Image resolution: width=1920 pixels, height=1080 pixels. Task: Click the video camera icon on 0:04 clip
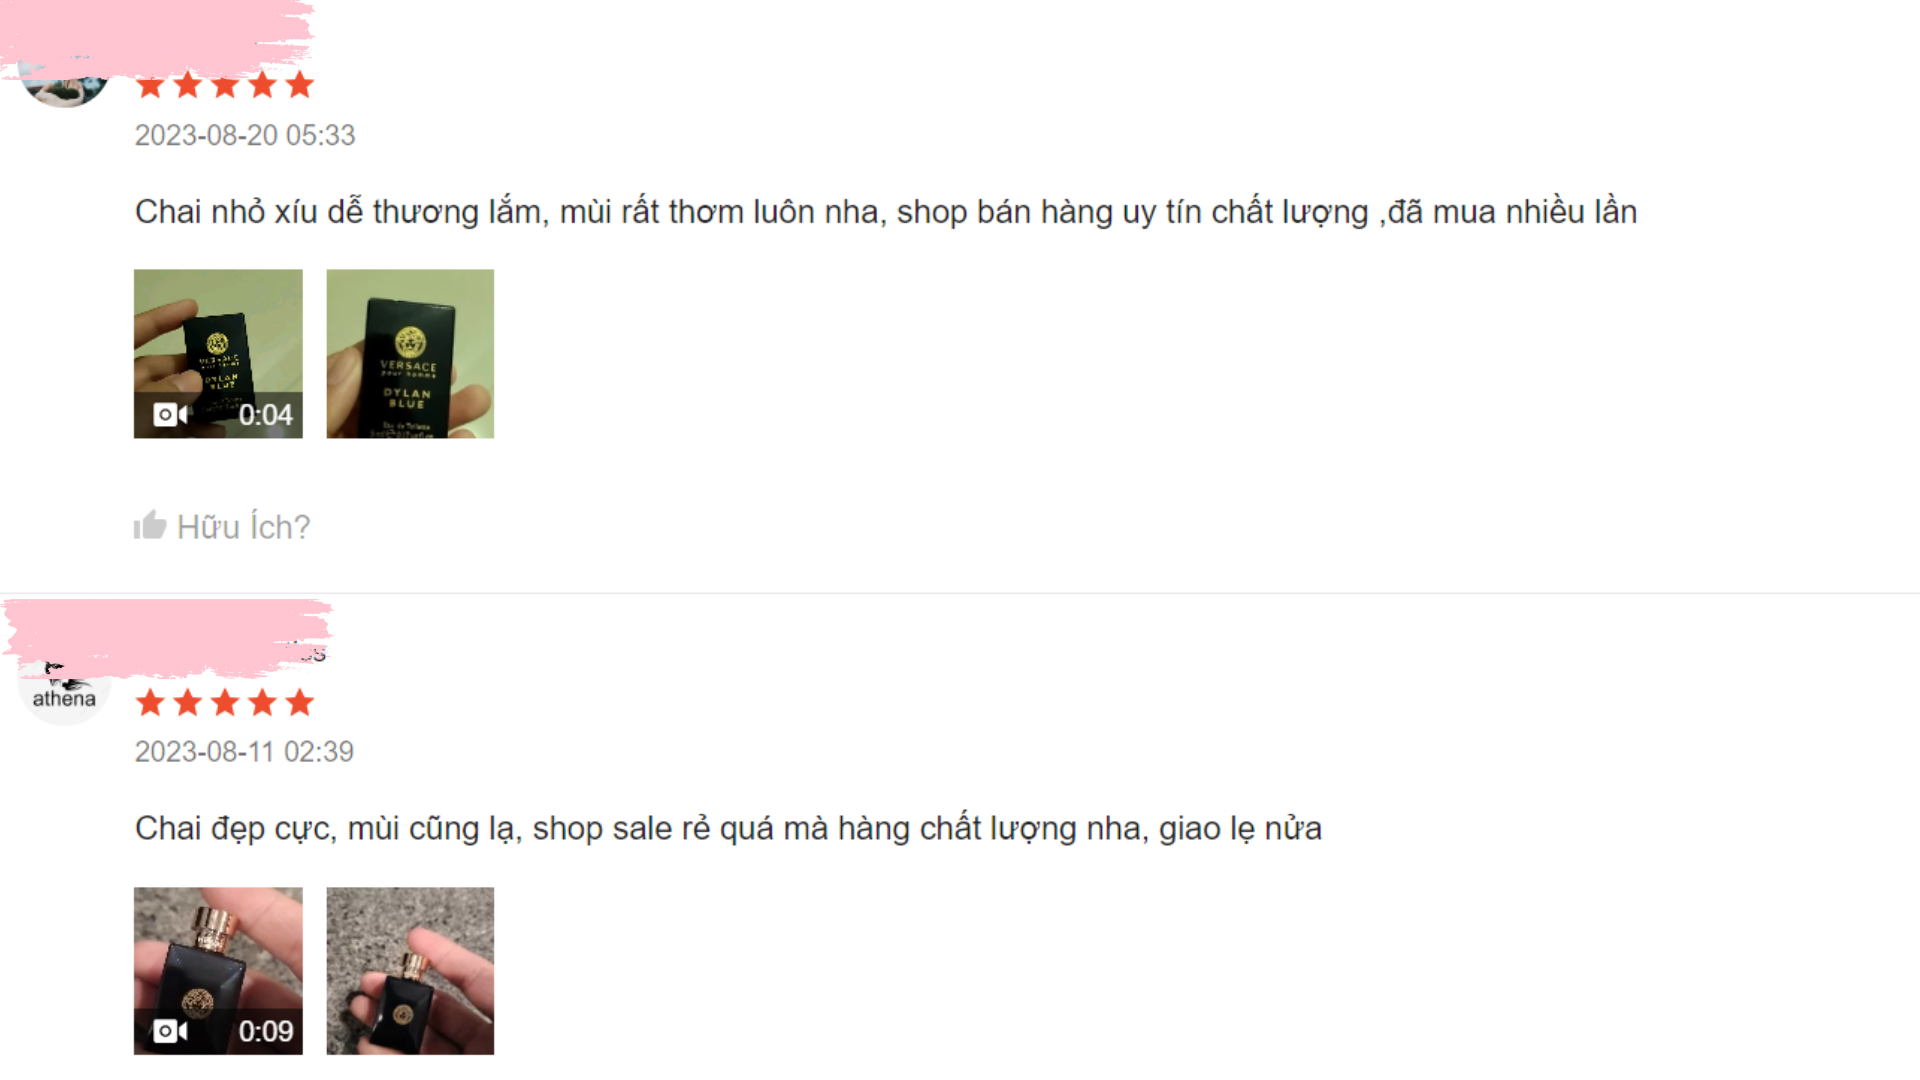pos(170,414)
